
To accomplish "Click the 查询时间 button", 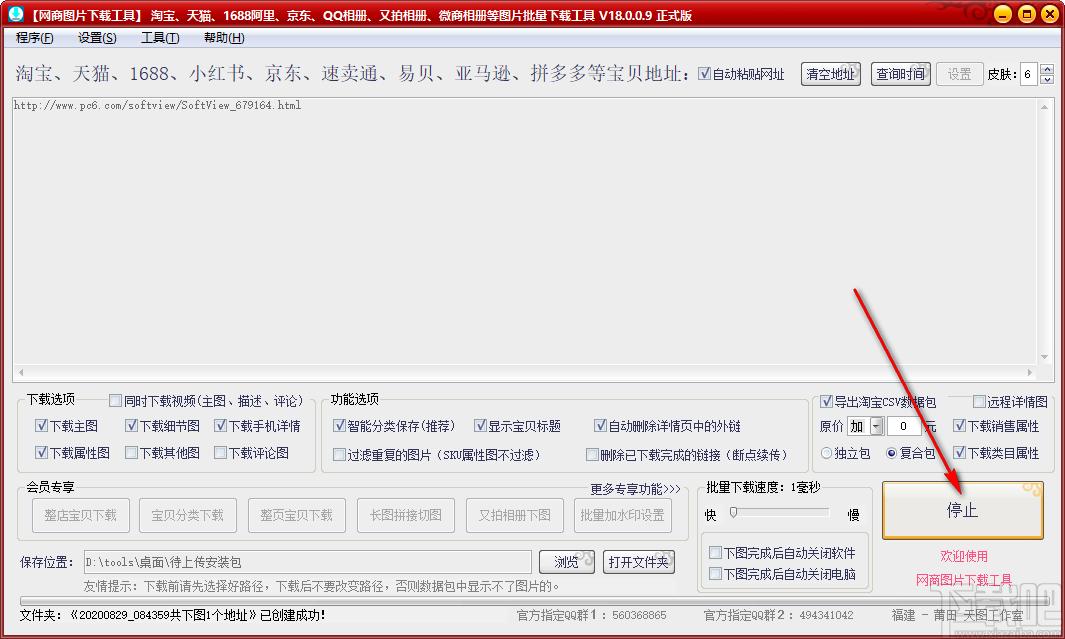I will [x=900, y=74].
